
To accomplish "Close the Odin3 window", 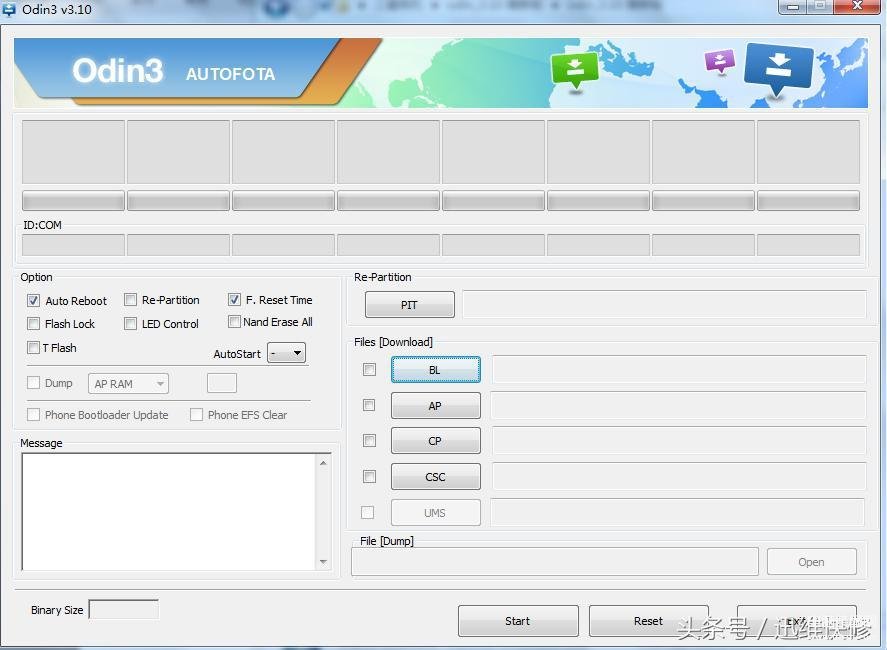I will [x=857, y=6].
